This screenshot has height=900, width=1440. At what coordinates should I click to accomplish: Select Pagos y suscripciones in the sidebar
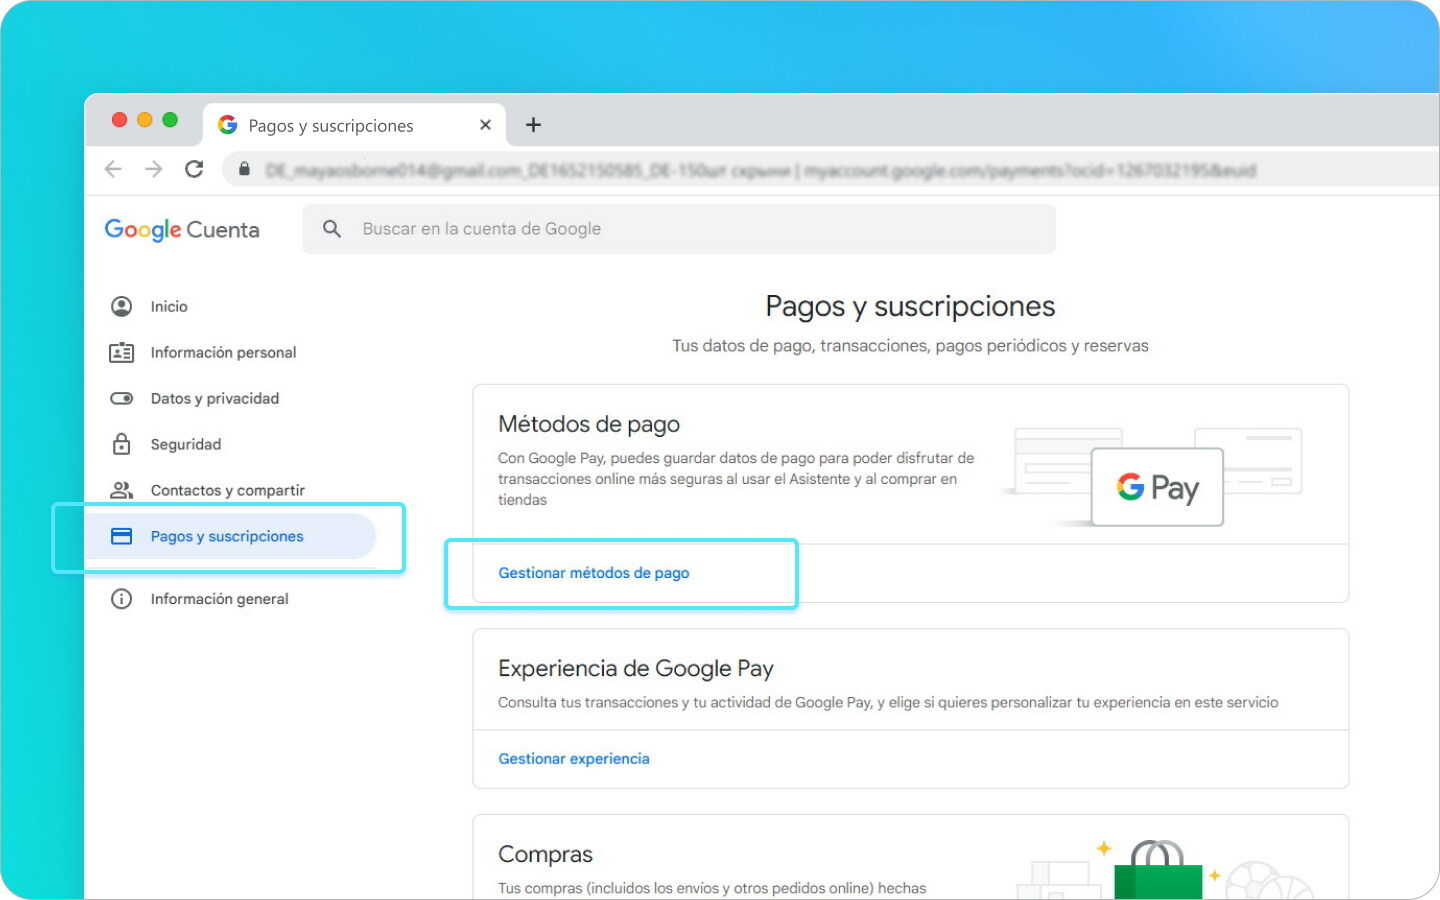point(230,536)
